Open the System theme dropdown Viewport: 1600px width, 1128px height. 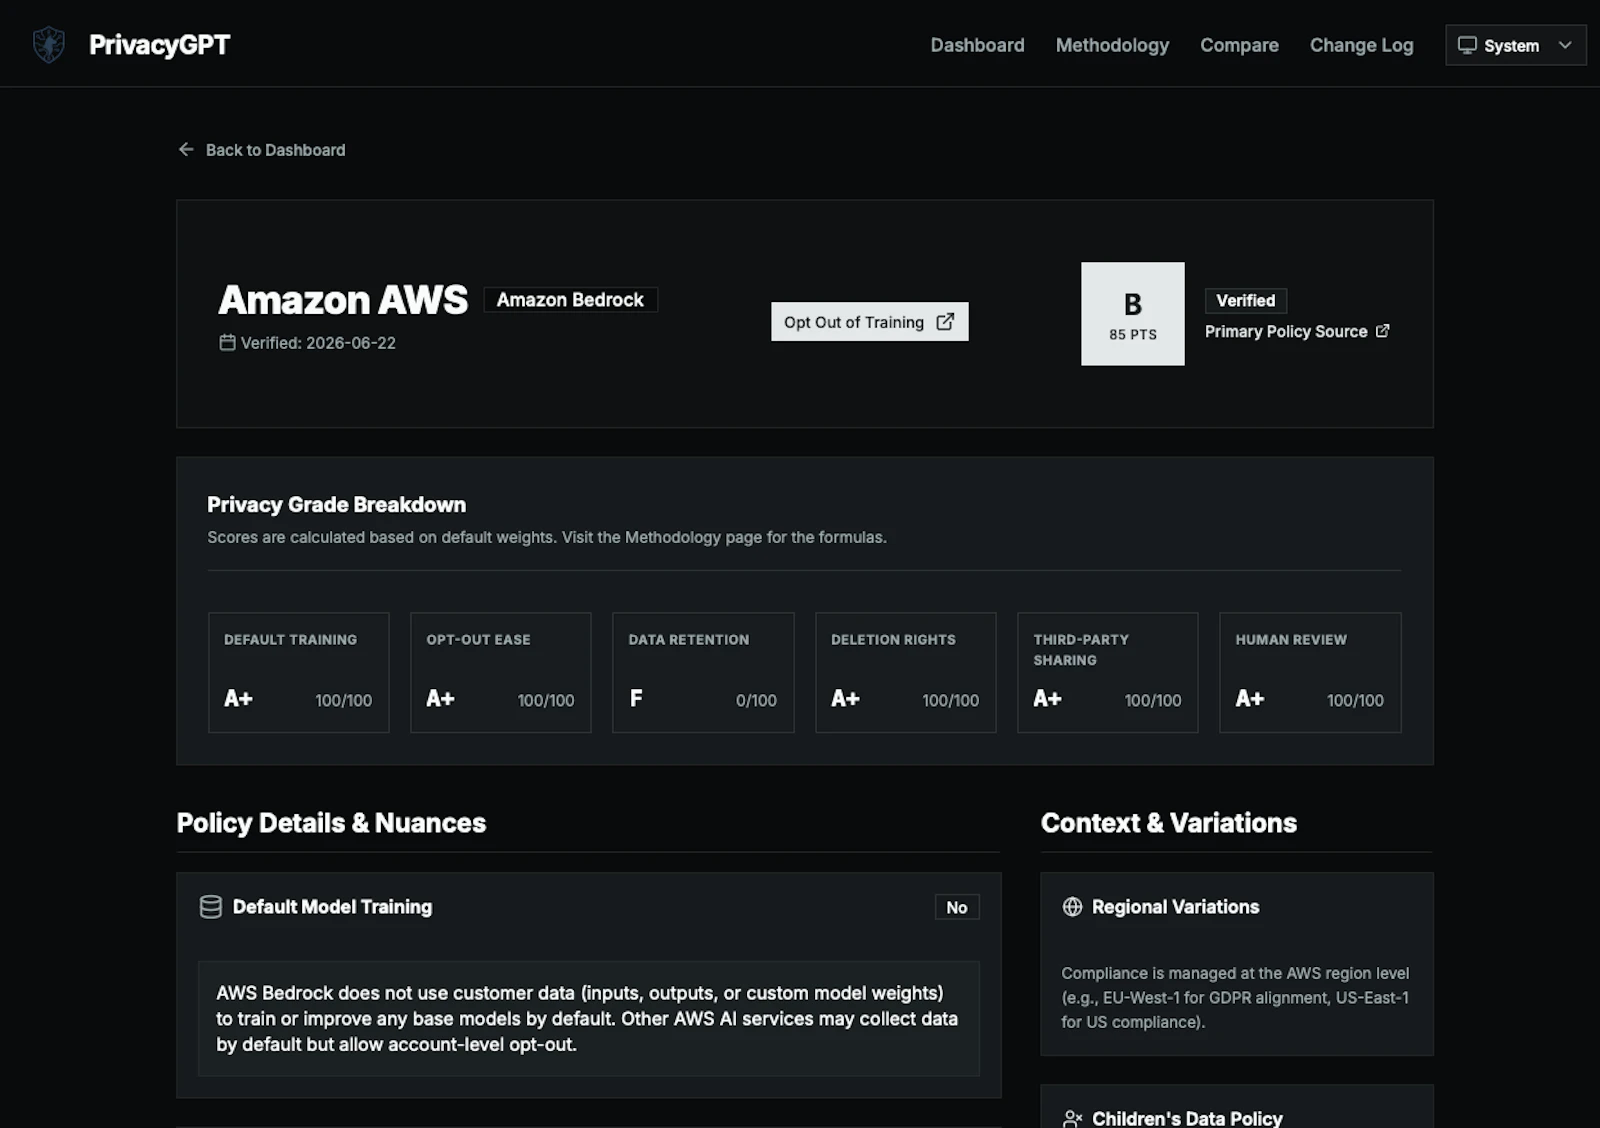pyautogui.click(x=1515, y=45)
